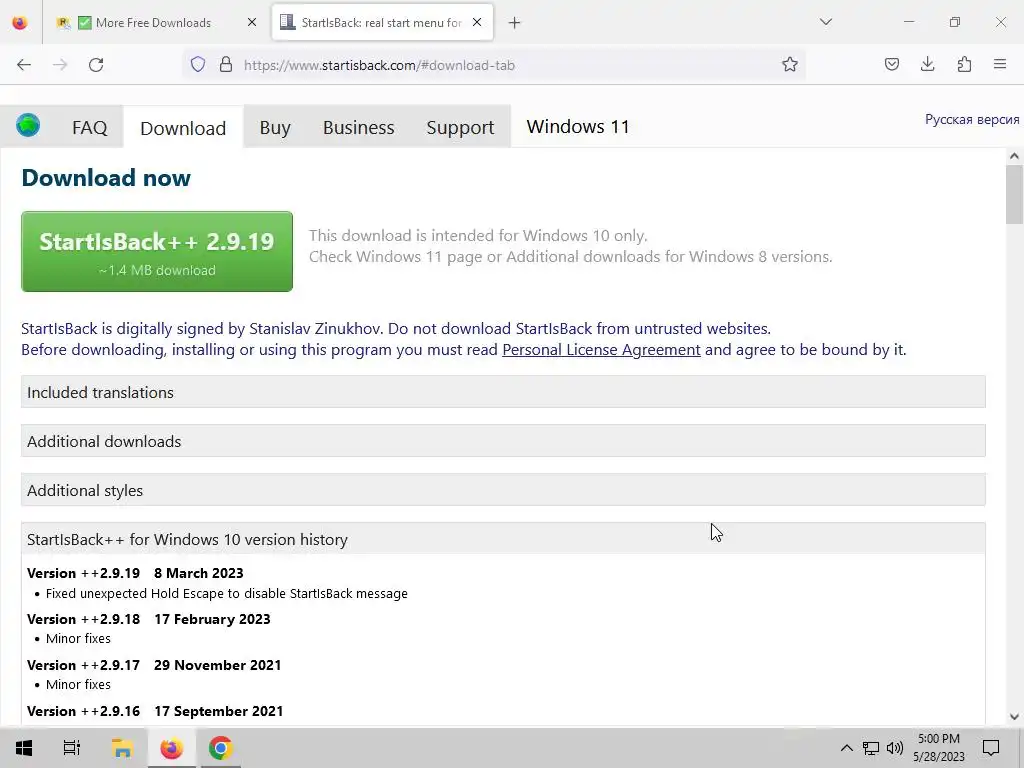Reload the current page
The image size is (1024, 768).
point(96,65)
